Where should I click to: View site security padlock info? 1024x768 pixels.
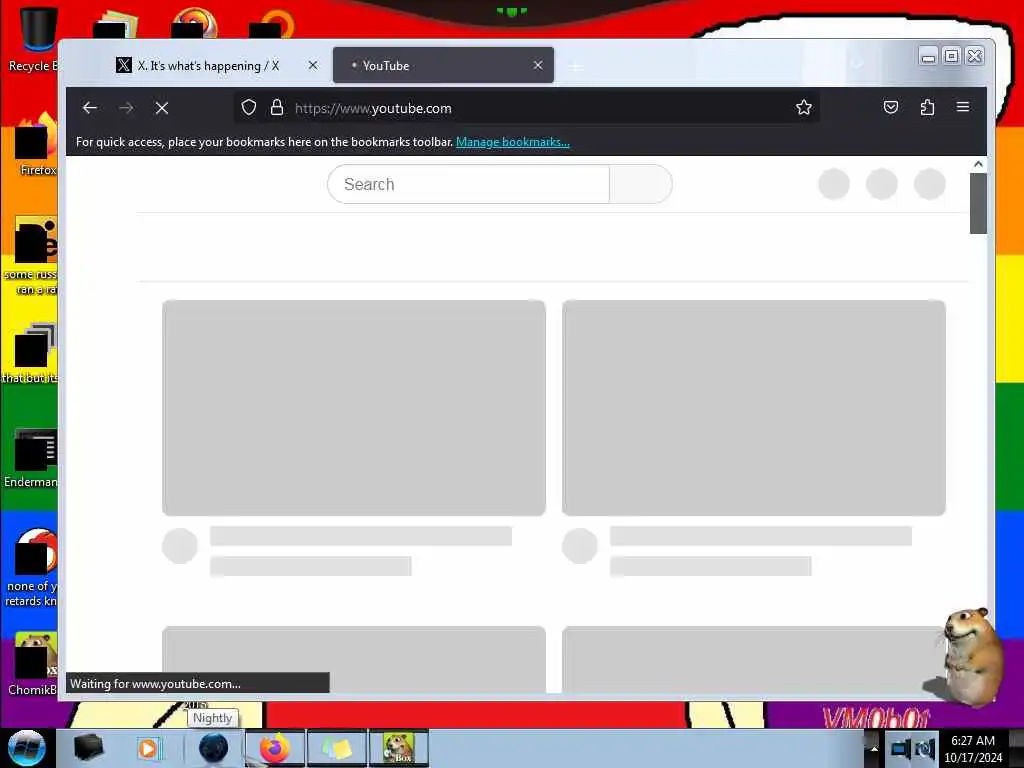click(277, 107)
